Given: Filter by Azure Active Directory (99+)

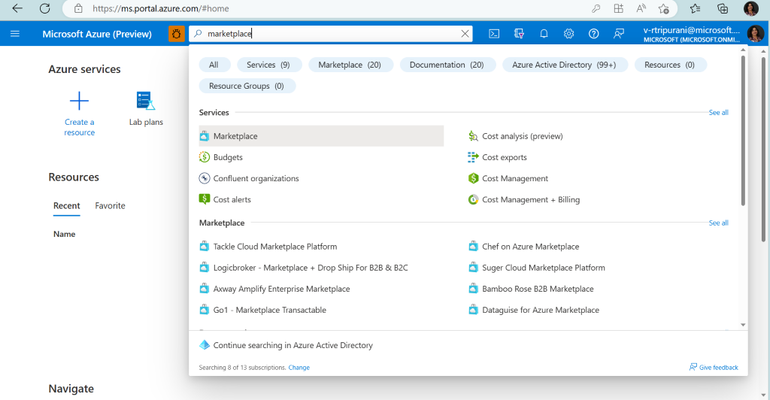Looking at the screenshot, I should 564,65.
